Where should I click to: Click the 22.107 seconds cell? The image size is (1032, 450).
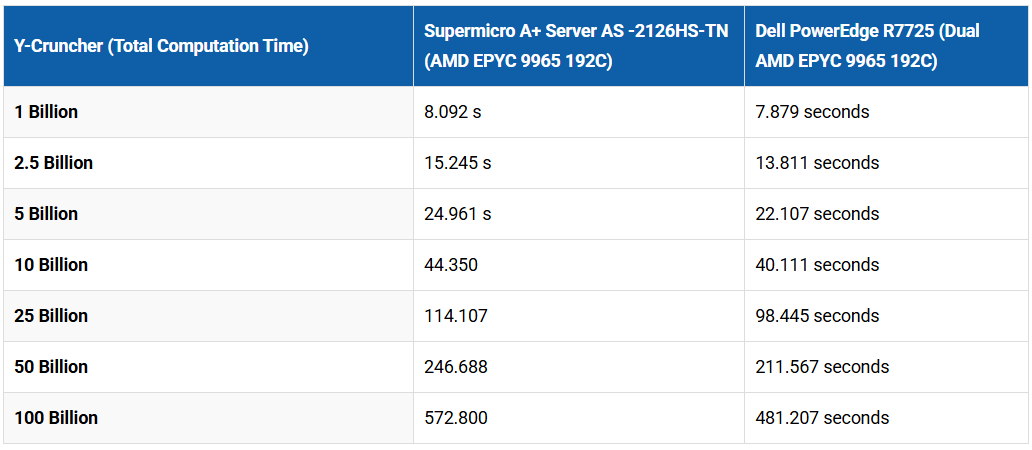(x=817, y=214)
